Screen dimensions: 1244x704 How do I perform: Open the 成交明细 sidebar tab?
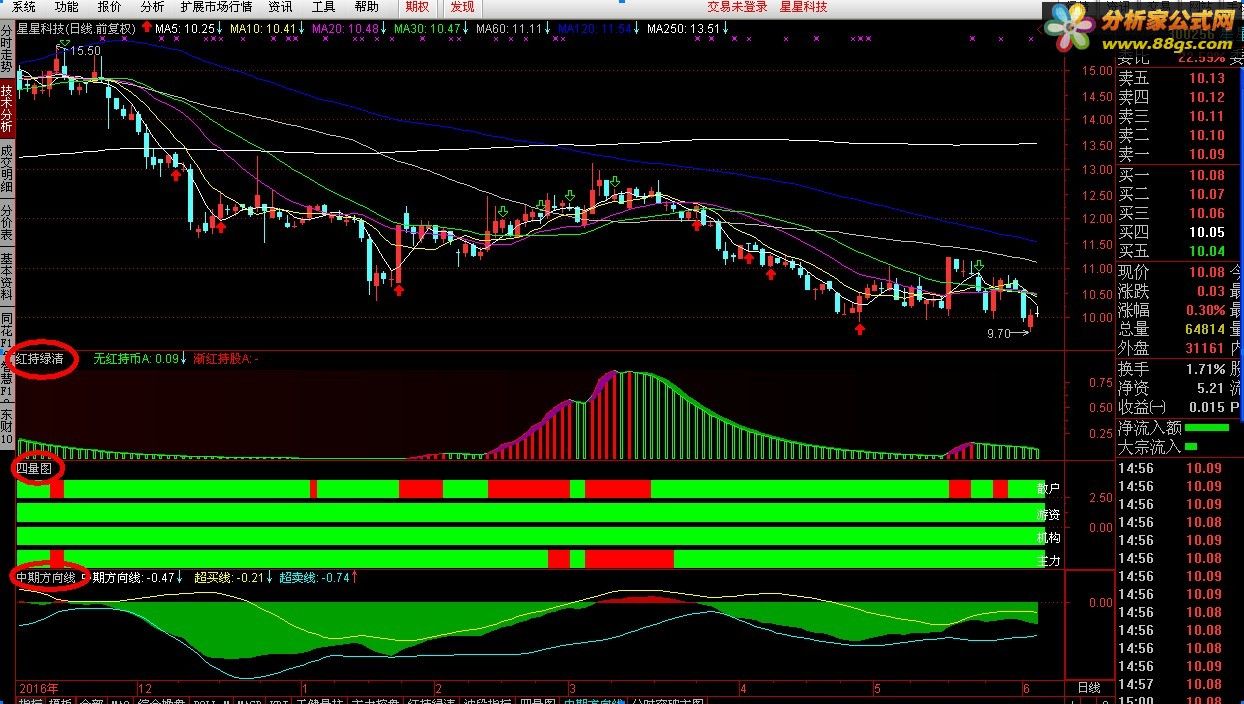coord(7,168)
